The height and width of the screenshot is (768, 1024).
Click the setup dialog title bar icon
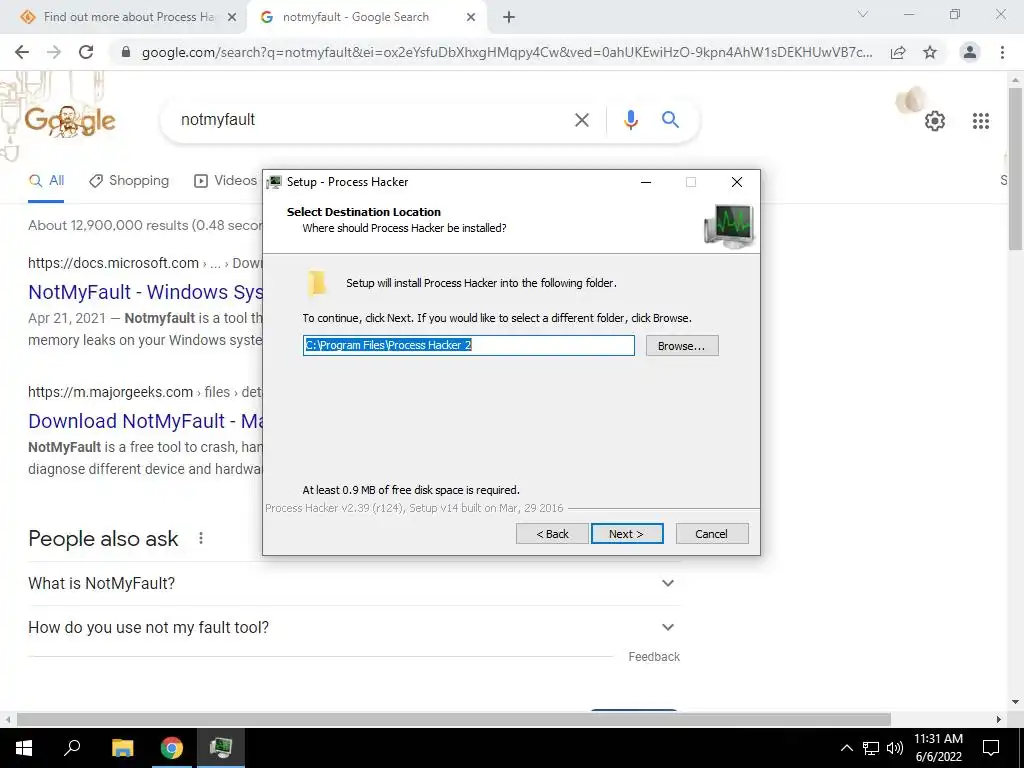coord(274,182)
